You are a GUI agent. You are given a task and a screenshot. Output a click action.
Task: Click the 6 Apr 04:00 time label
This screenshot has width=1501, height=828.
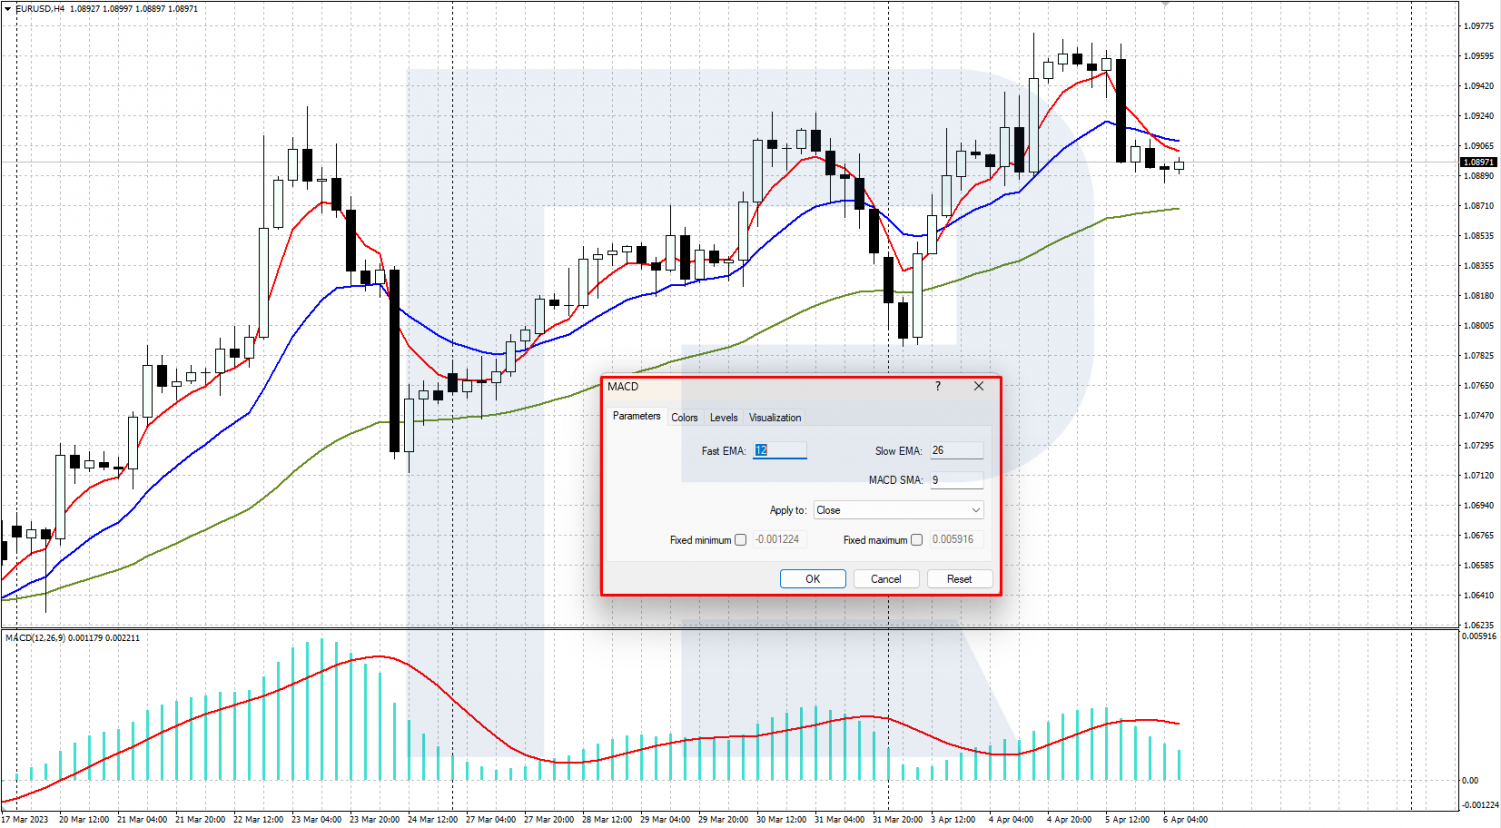pos(1185,819)
